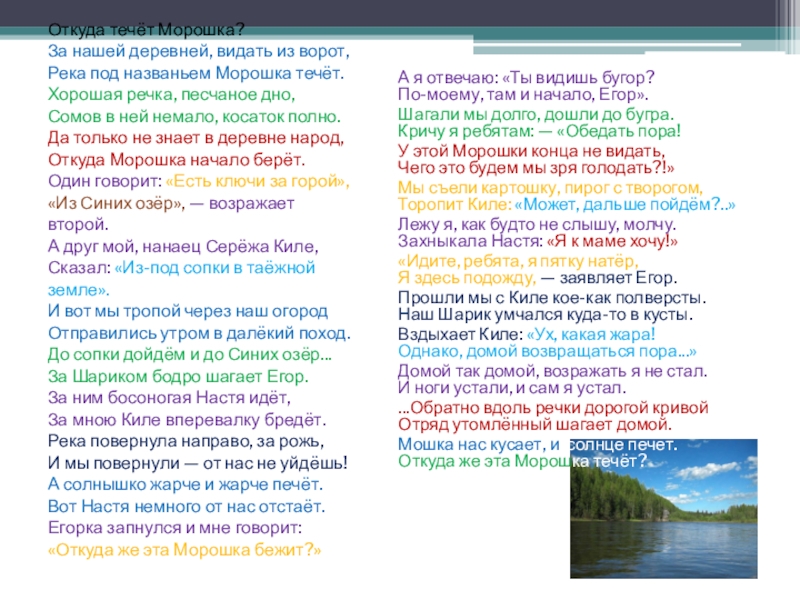Click line 'Чего это будем мы зря голодать?!»'
This screenshot has width=800, height=600.
[x=536, y=168]
